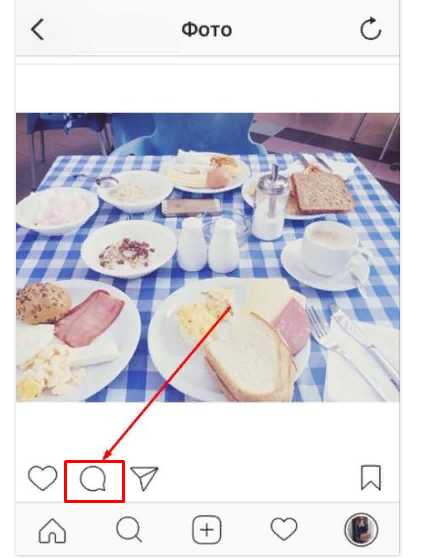Screen dimensions: 429x558
Task: Open the Search tab magnifier
Action: (x=129, y=530)
